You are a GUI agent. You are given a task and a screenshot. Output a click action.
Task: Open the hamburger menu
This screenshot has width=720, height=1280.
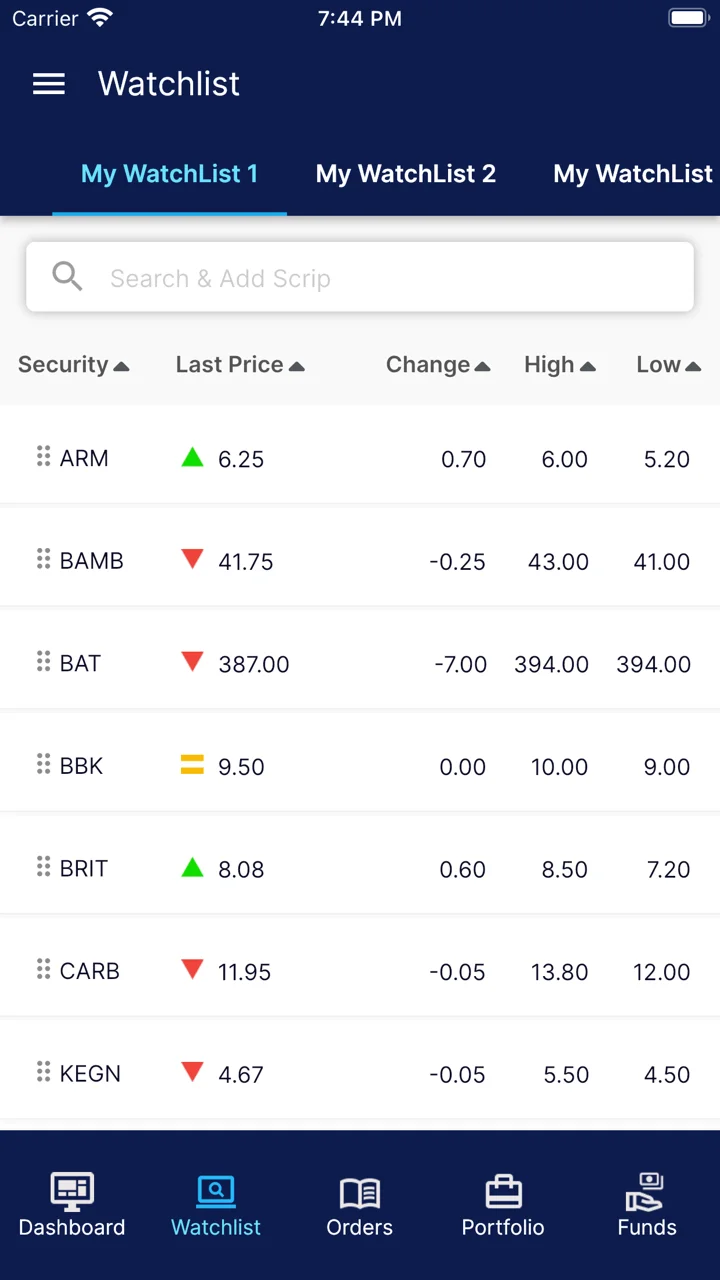coord(49,84)
